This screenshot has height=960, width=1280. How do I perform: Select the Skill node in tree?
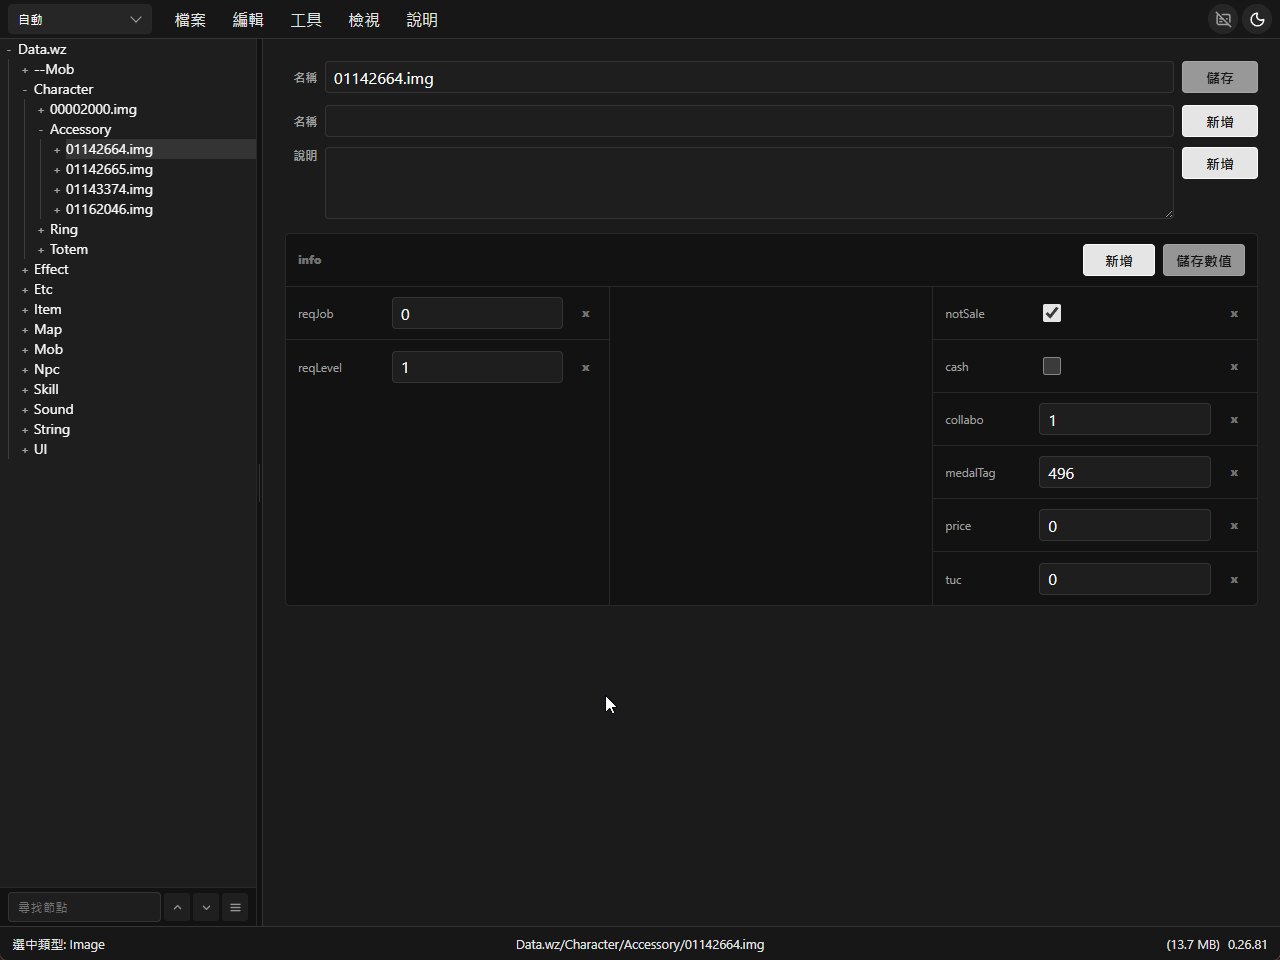[x=46, y=389]
